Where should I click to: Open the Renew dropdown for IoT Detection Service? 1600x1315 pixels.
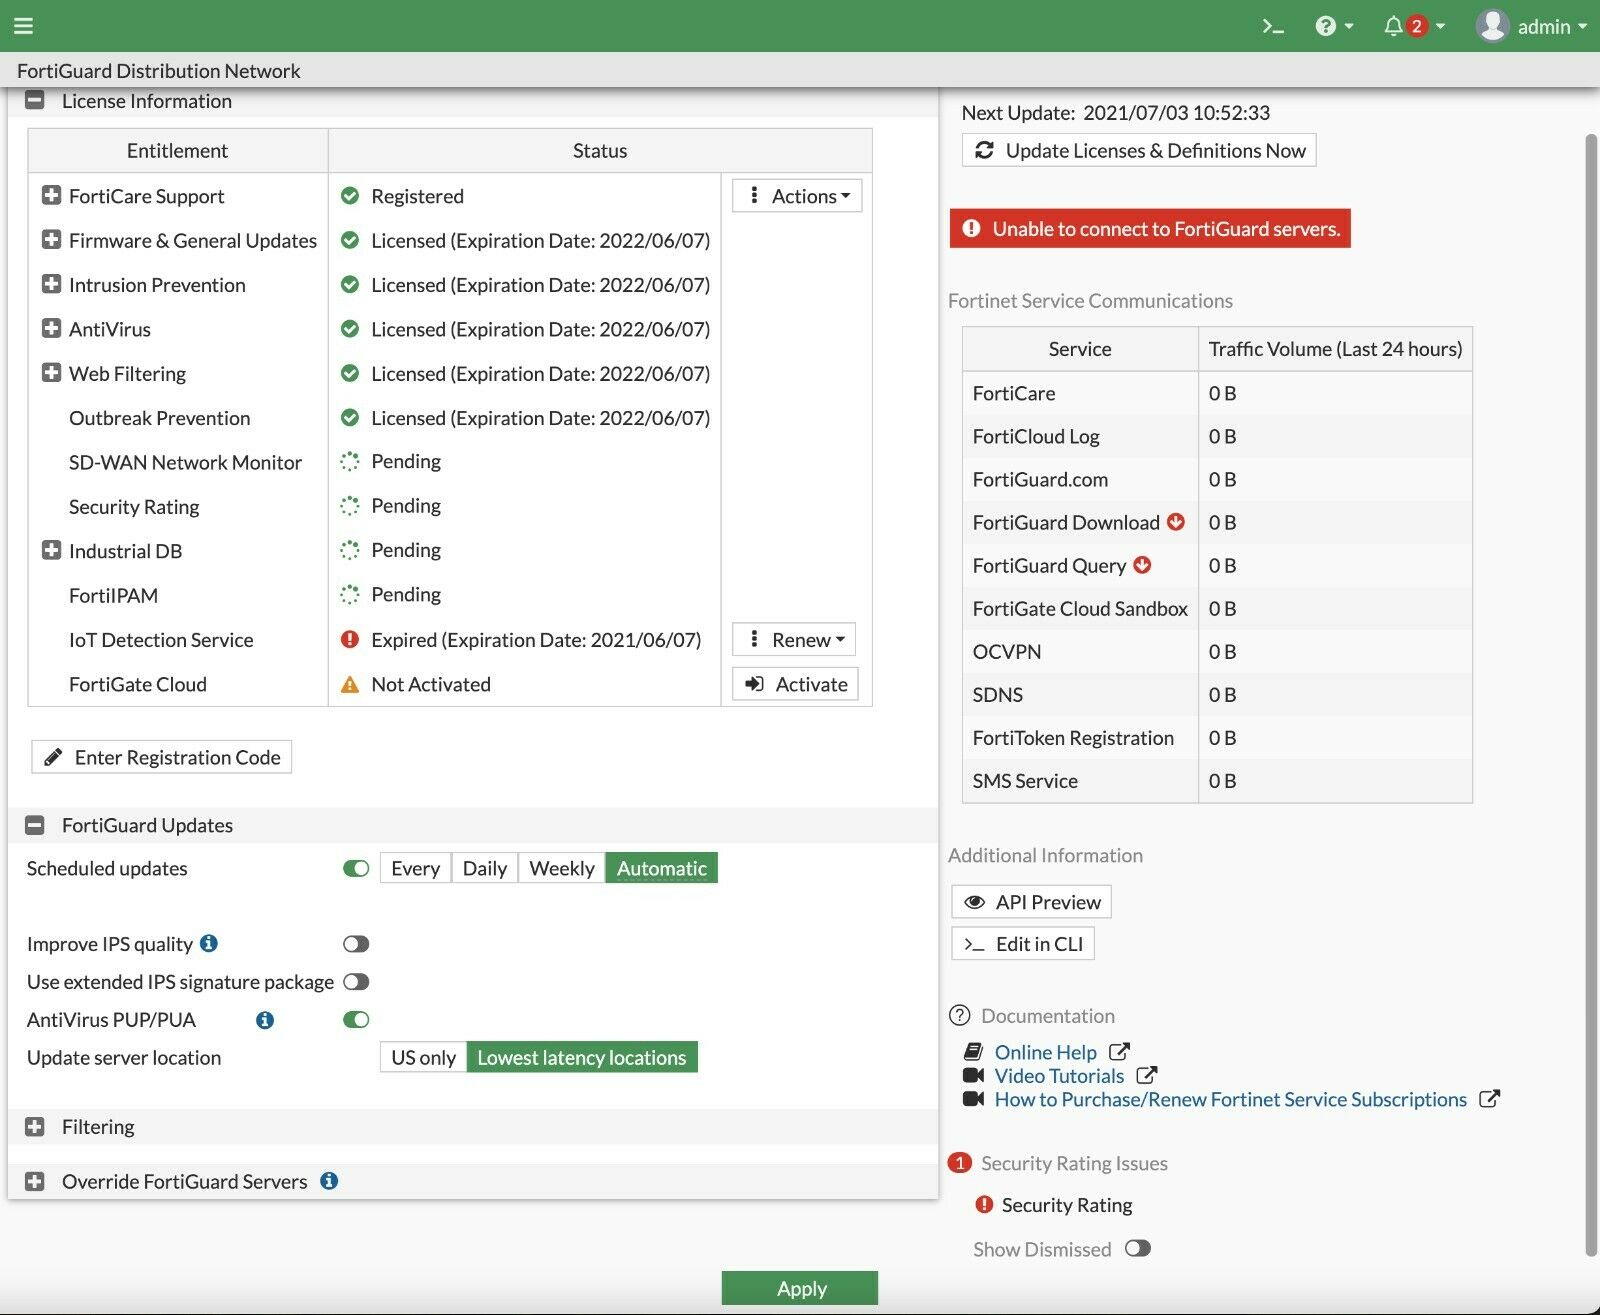[x=794, y=639]
